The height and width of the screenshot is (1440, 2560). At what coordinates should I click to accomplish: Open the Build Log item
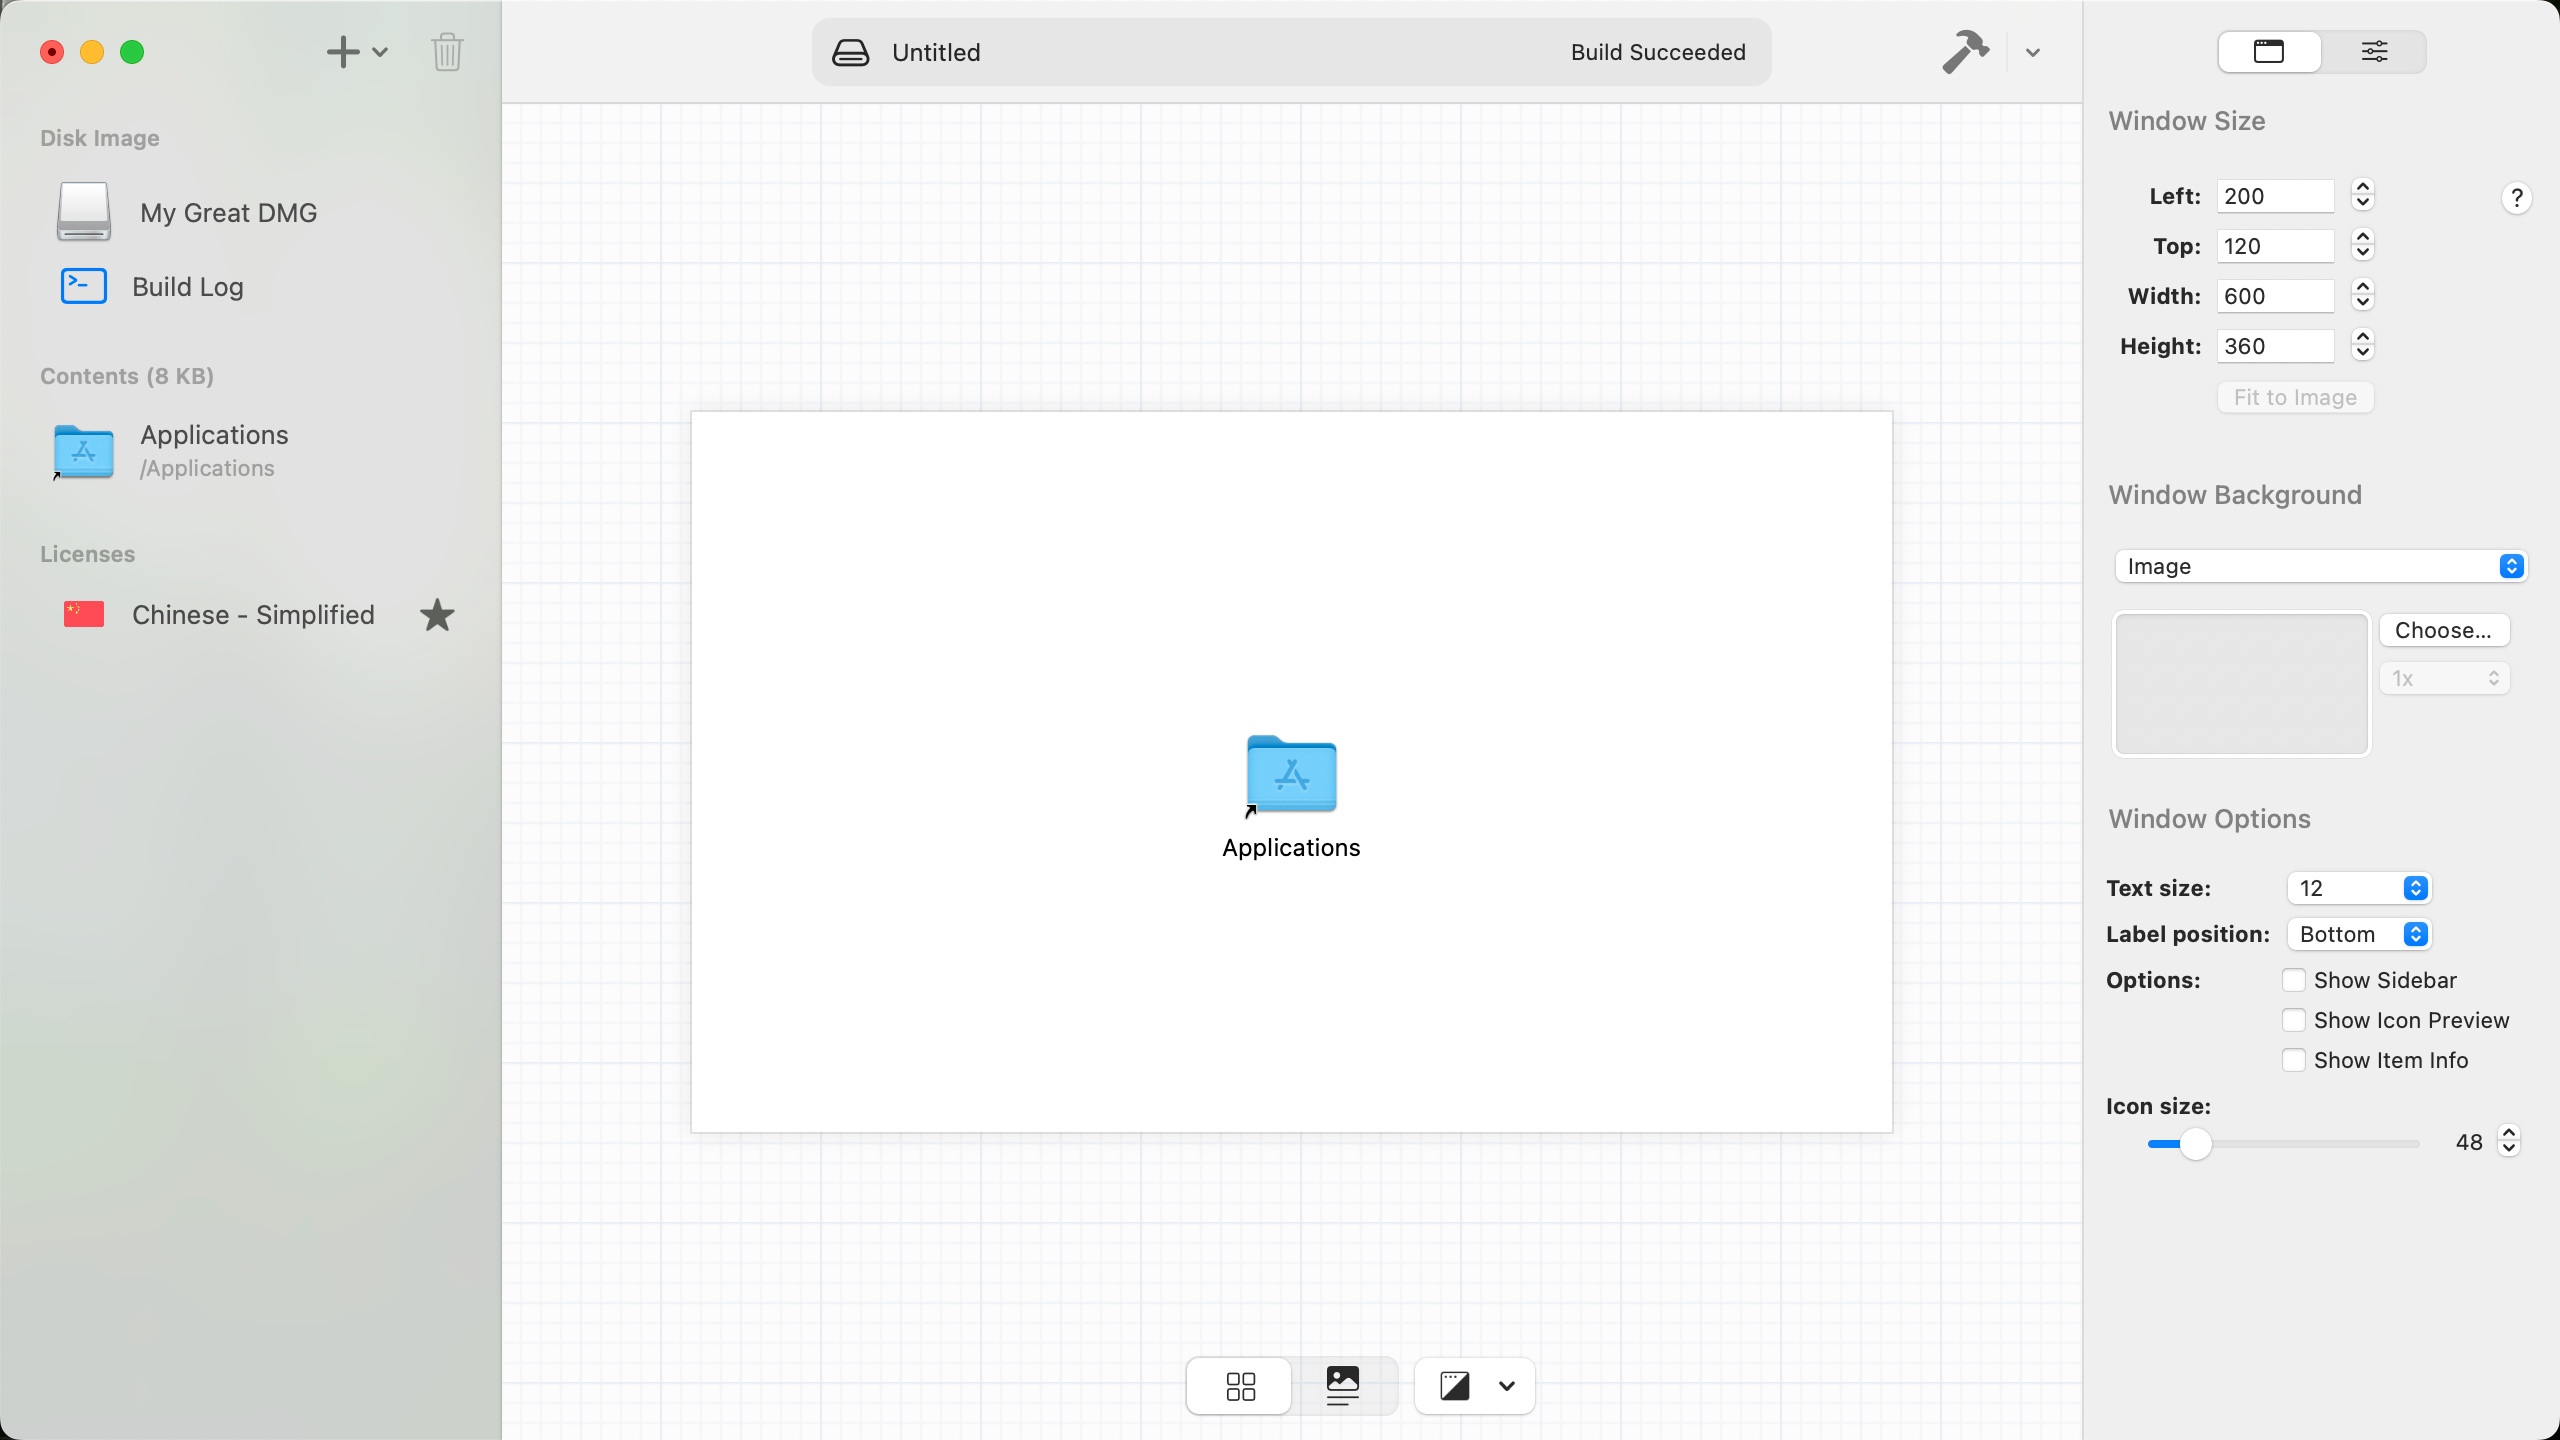pos(187,287)
